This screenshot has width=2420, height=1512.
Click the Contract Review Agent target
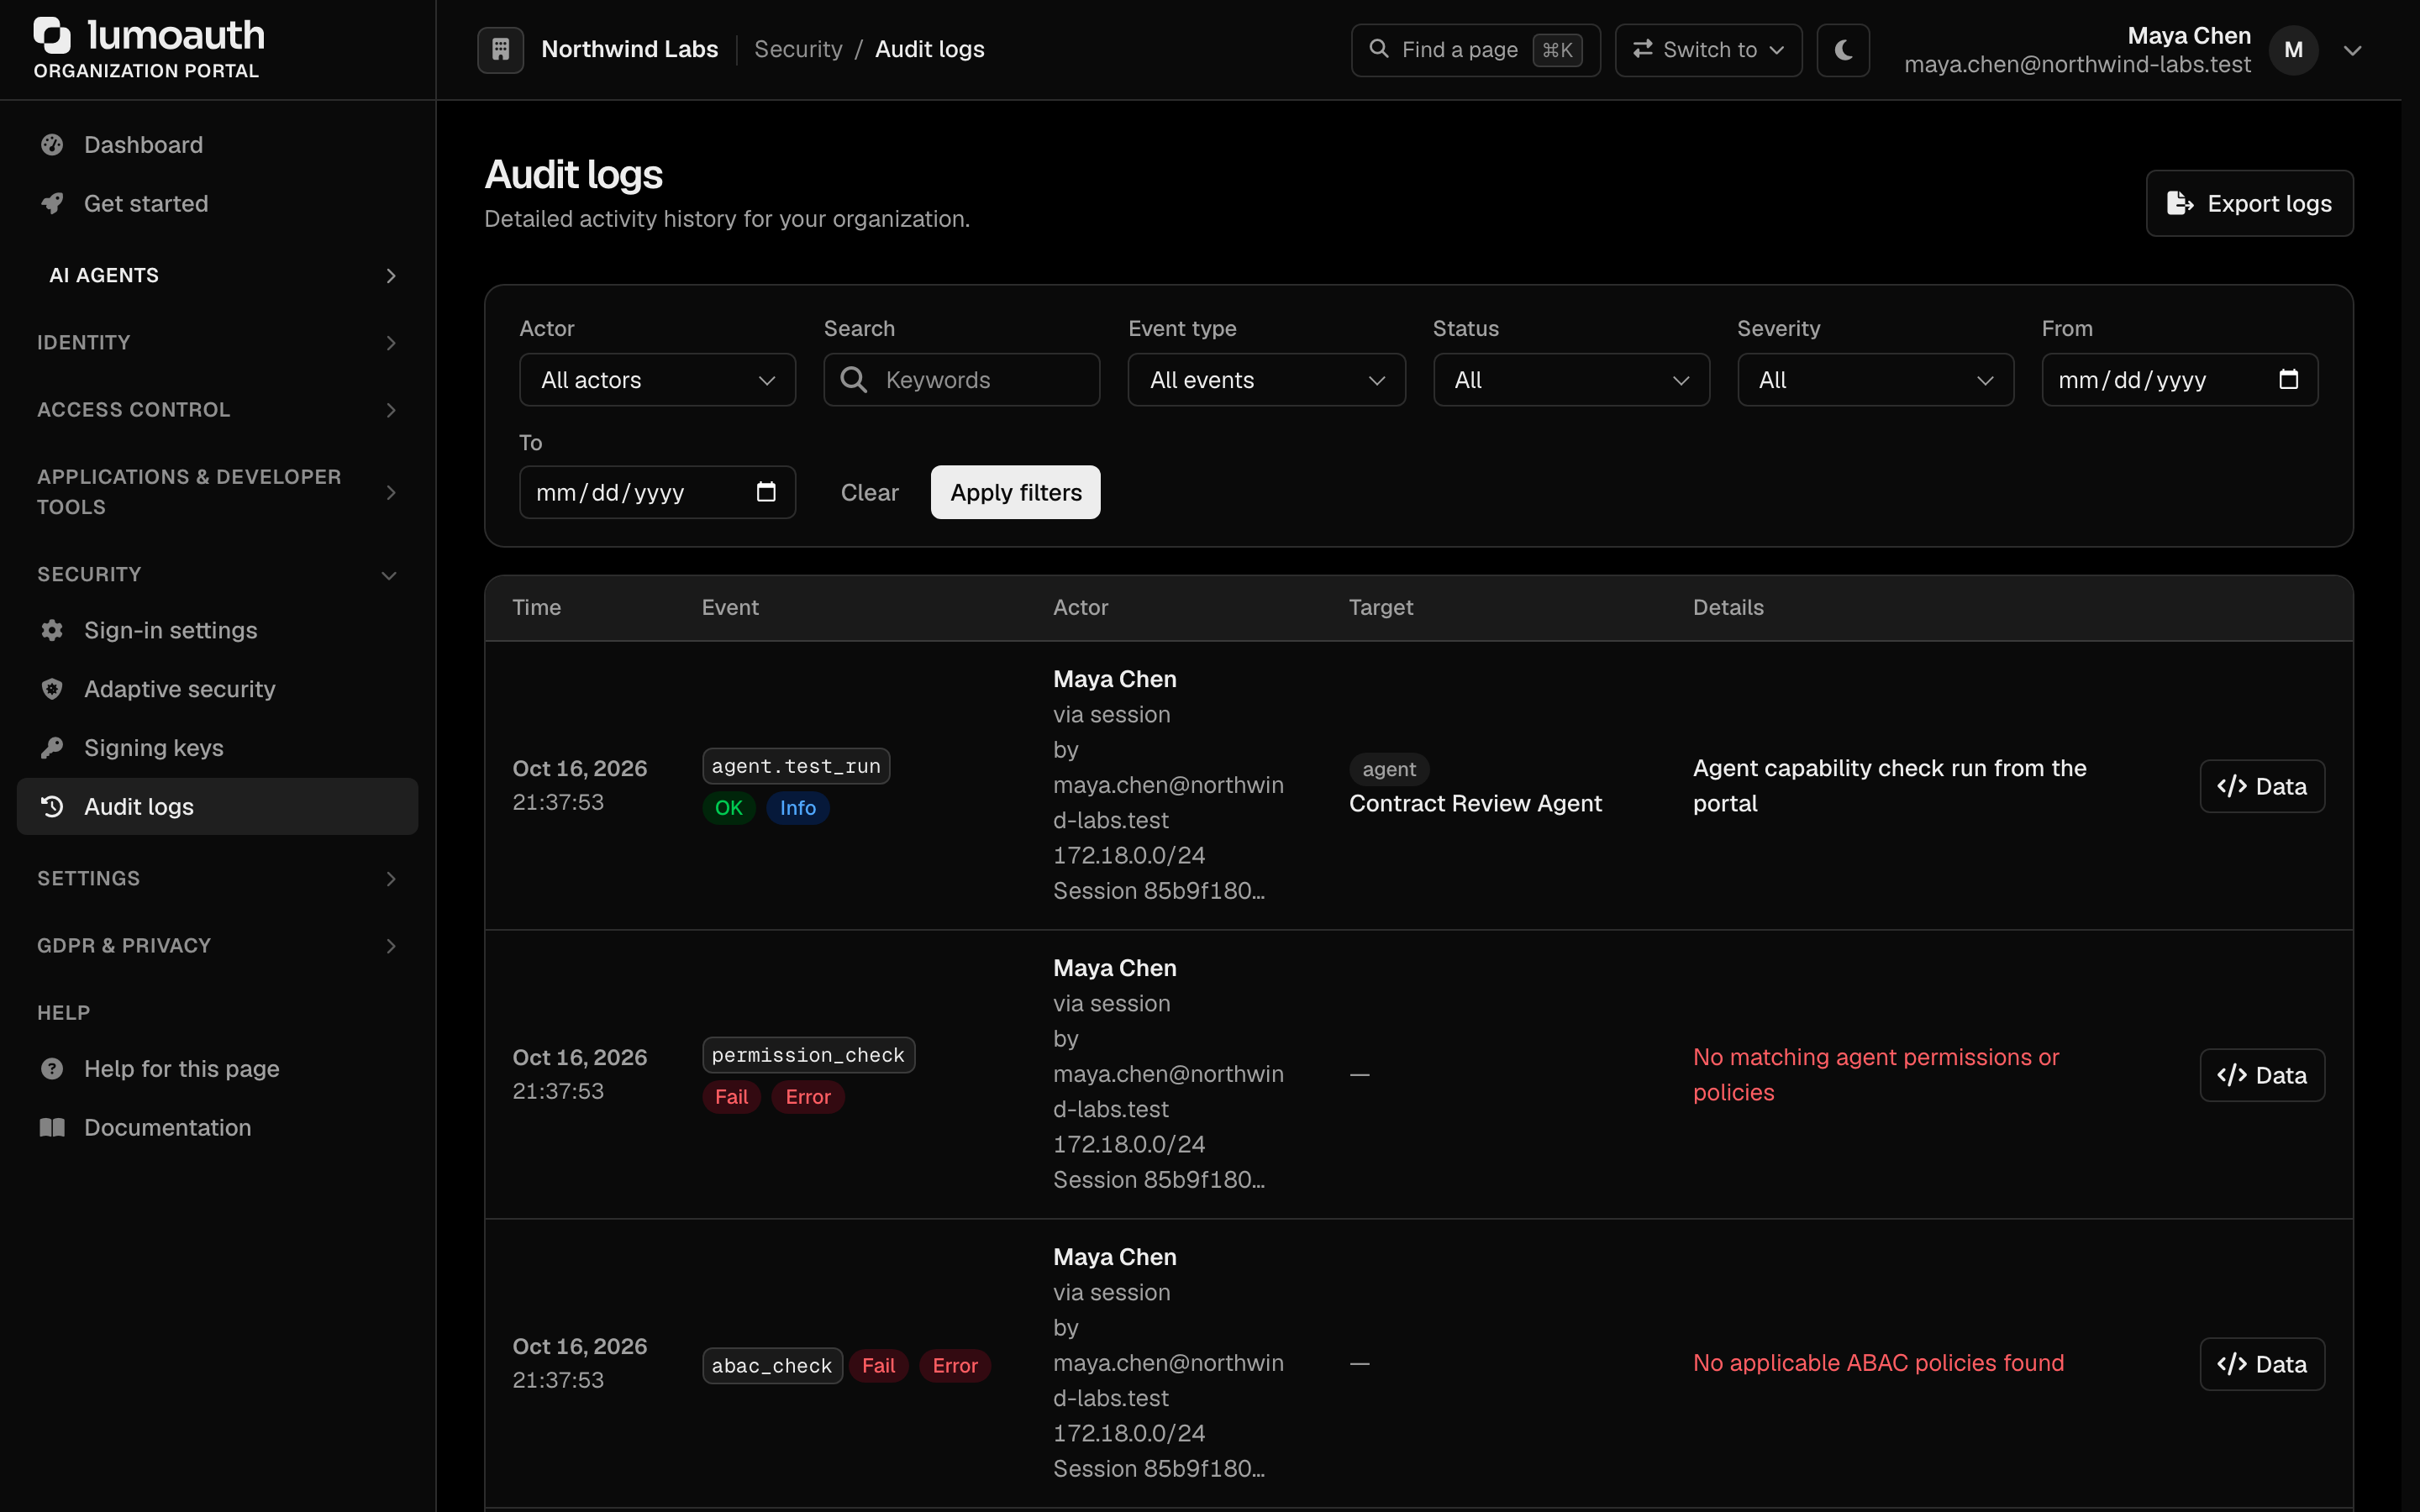click(x=1475, y=803)
